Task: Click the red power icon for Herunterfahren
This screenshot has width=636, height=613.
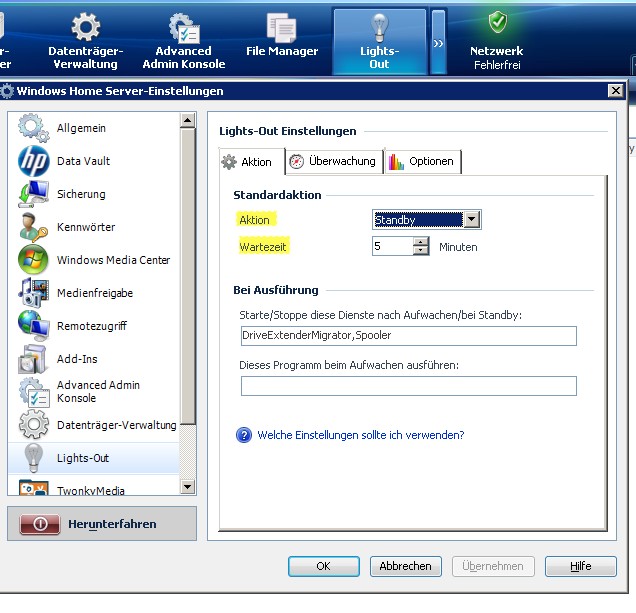Action: 40,524
